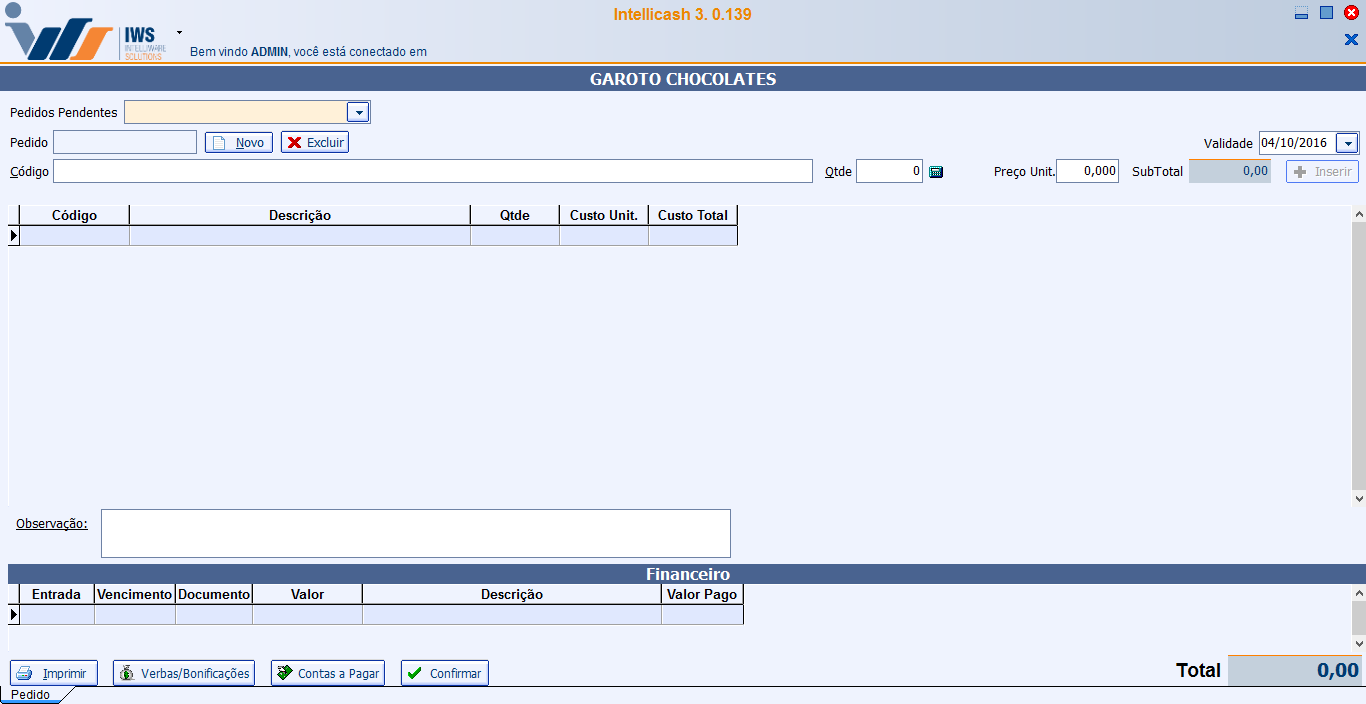Click the Total value display

(1294, 671)
